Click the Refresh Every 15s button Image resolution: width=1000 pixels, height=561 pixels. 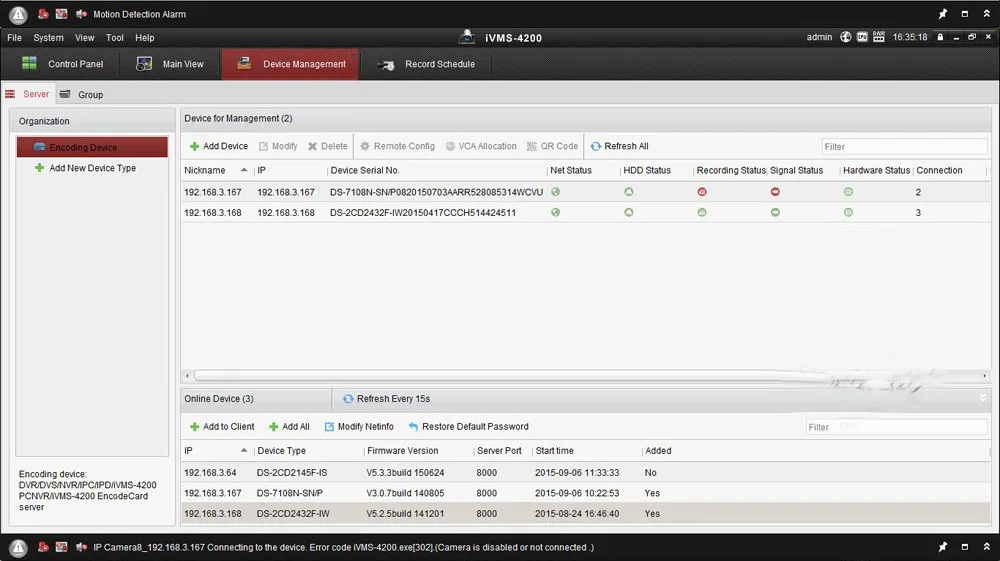tap(386, 398)
